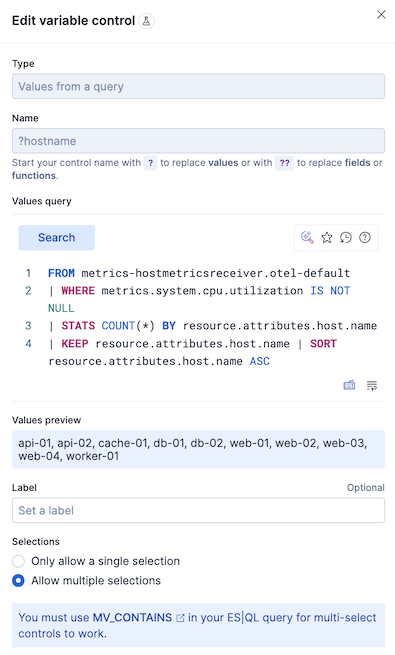
Task: Click the Values preview host list
Action: tap(198, 449)
